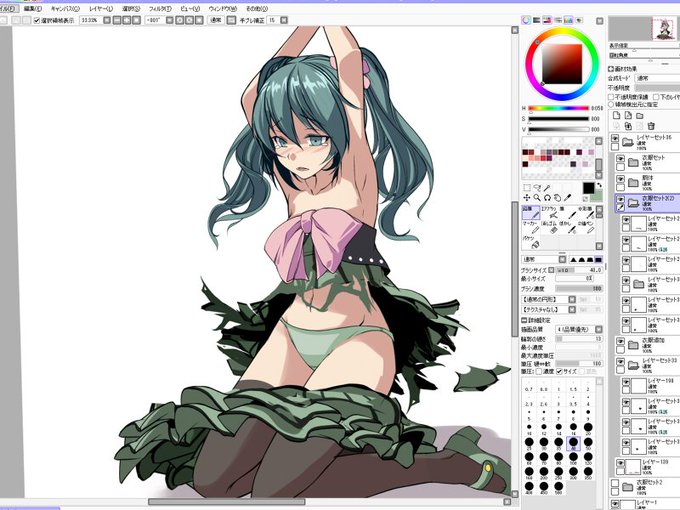Create a new normal layer
This screenshot has height=510, width=680.
[x=616, y=115]
